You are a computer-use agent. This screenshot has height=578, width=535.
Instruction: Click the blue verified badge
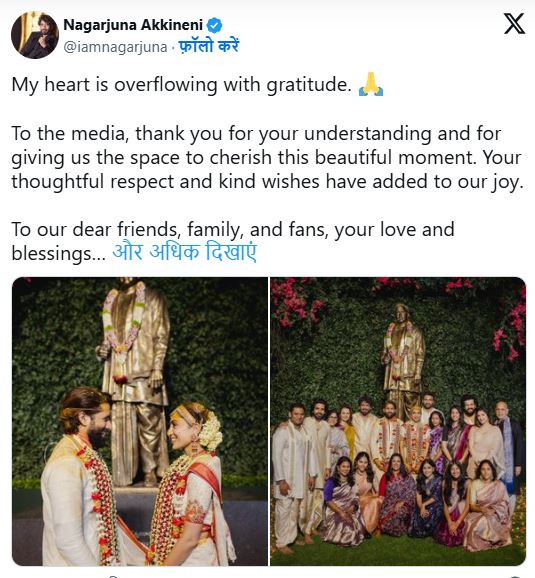click(x=214, y=25)
